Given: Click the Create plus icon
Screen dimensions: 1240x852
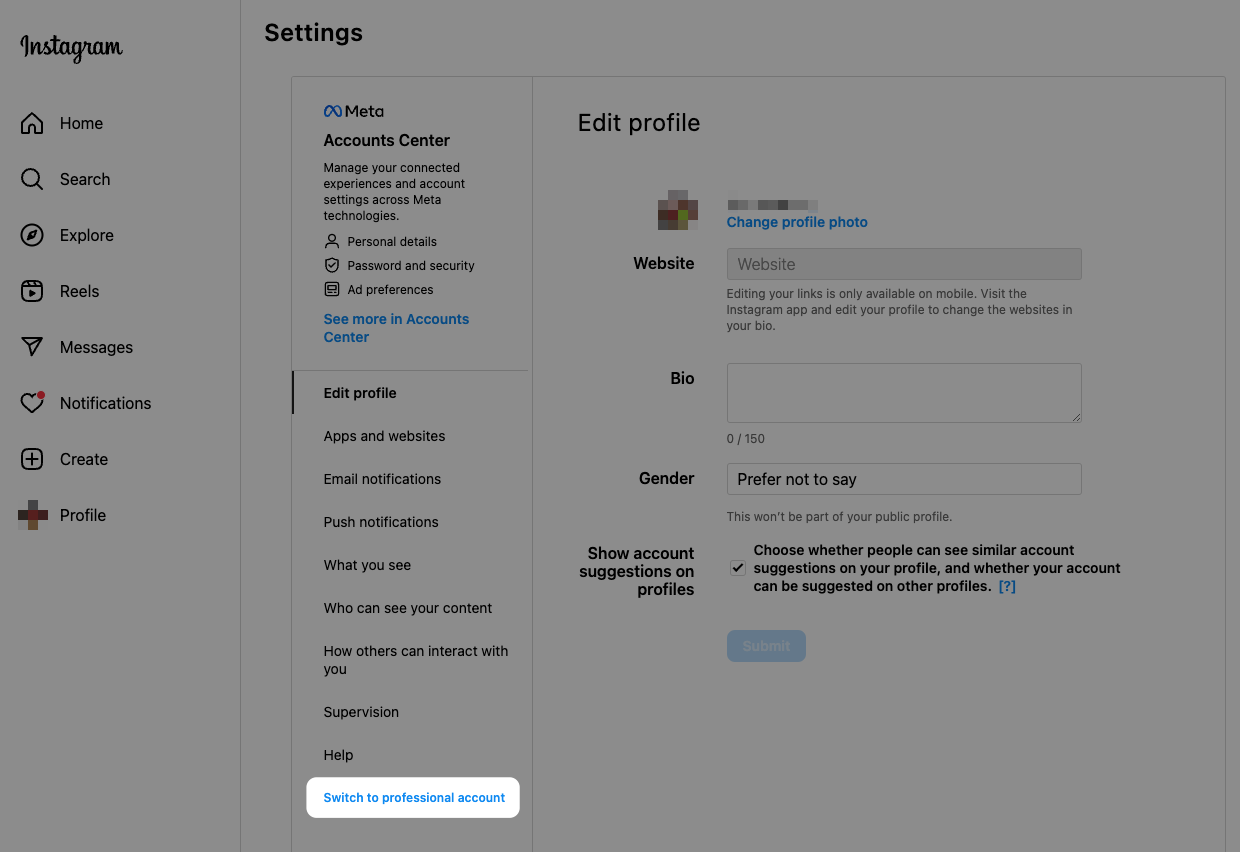Looking at the screenshot, I should pos(32,460).
